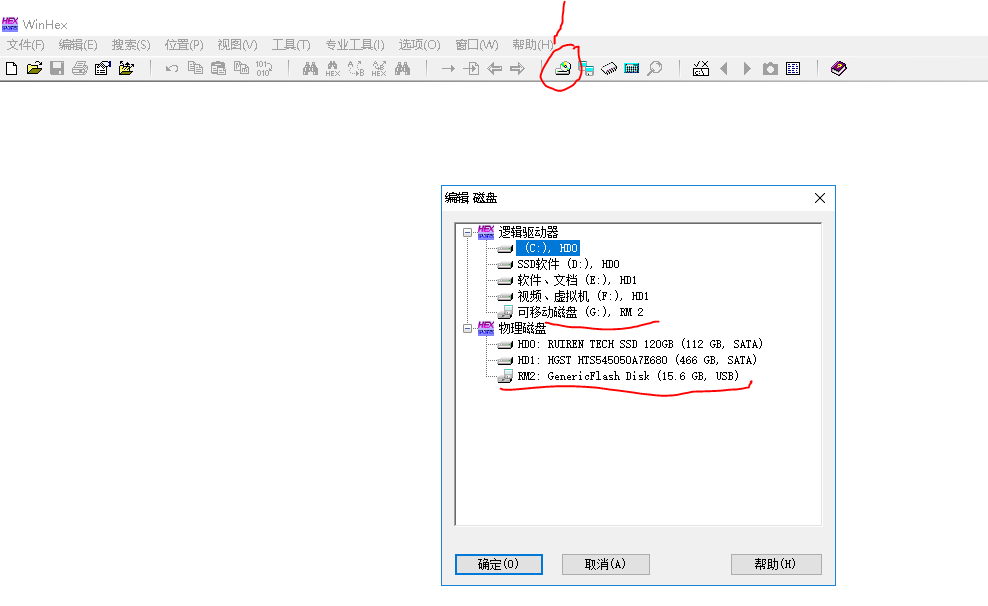The image size is (988, 606).
Task: Open the 选项(O) menu
Action: (x=420, y=45)
